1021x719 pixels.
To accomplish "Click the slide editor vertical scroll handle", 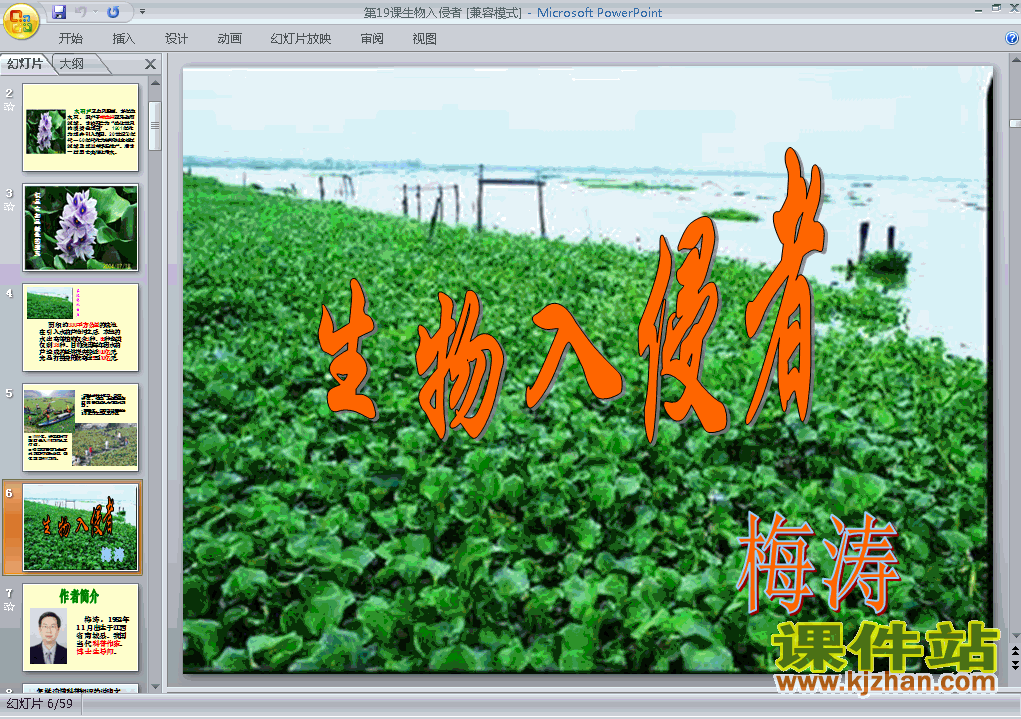I will [1015, 123].
